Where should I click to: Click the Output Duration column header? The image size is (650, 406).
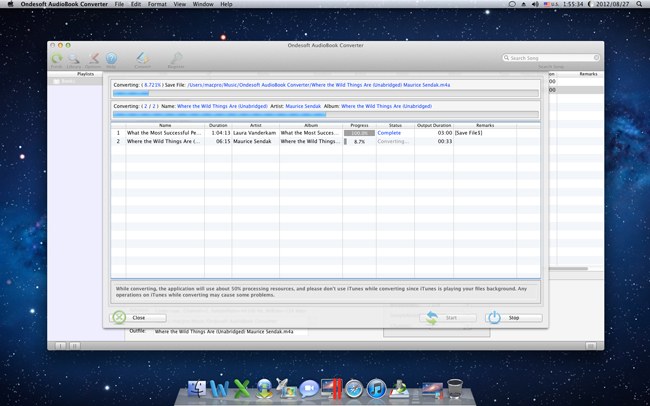tap(434, 125)
